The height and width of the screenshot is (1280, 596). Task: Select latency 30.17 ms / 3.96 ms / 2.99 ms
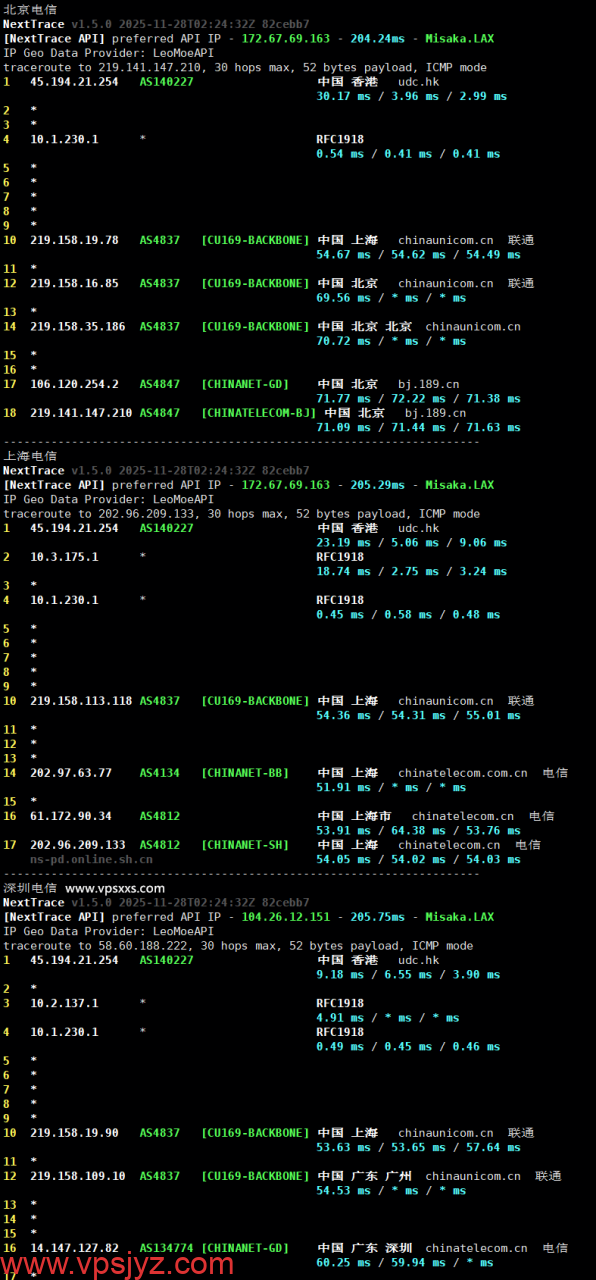tap(411, 96)
